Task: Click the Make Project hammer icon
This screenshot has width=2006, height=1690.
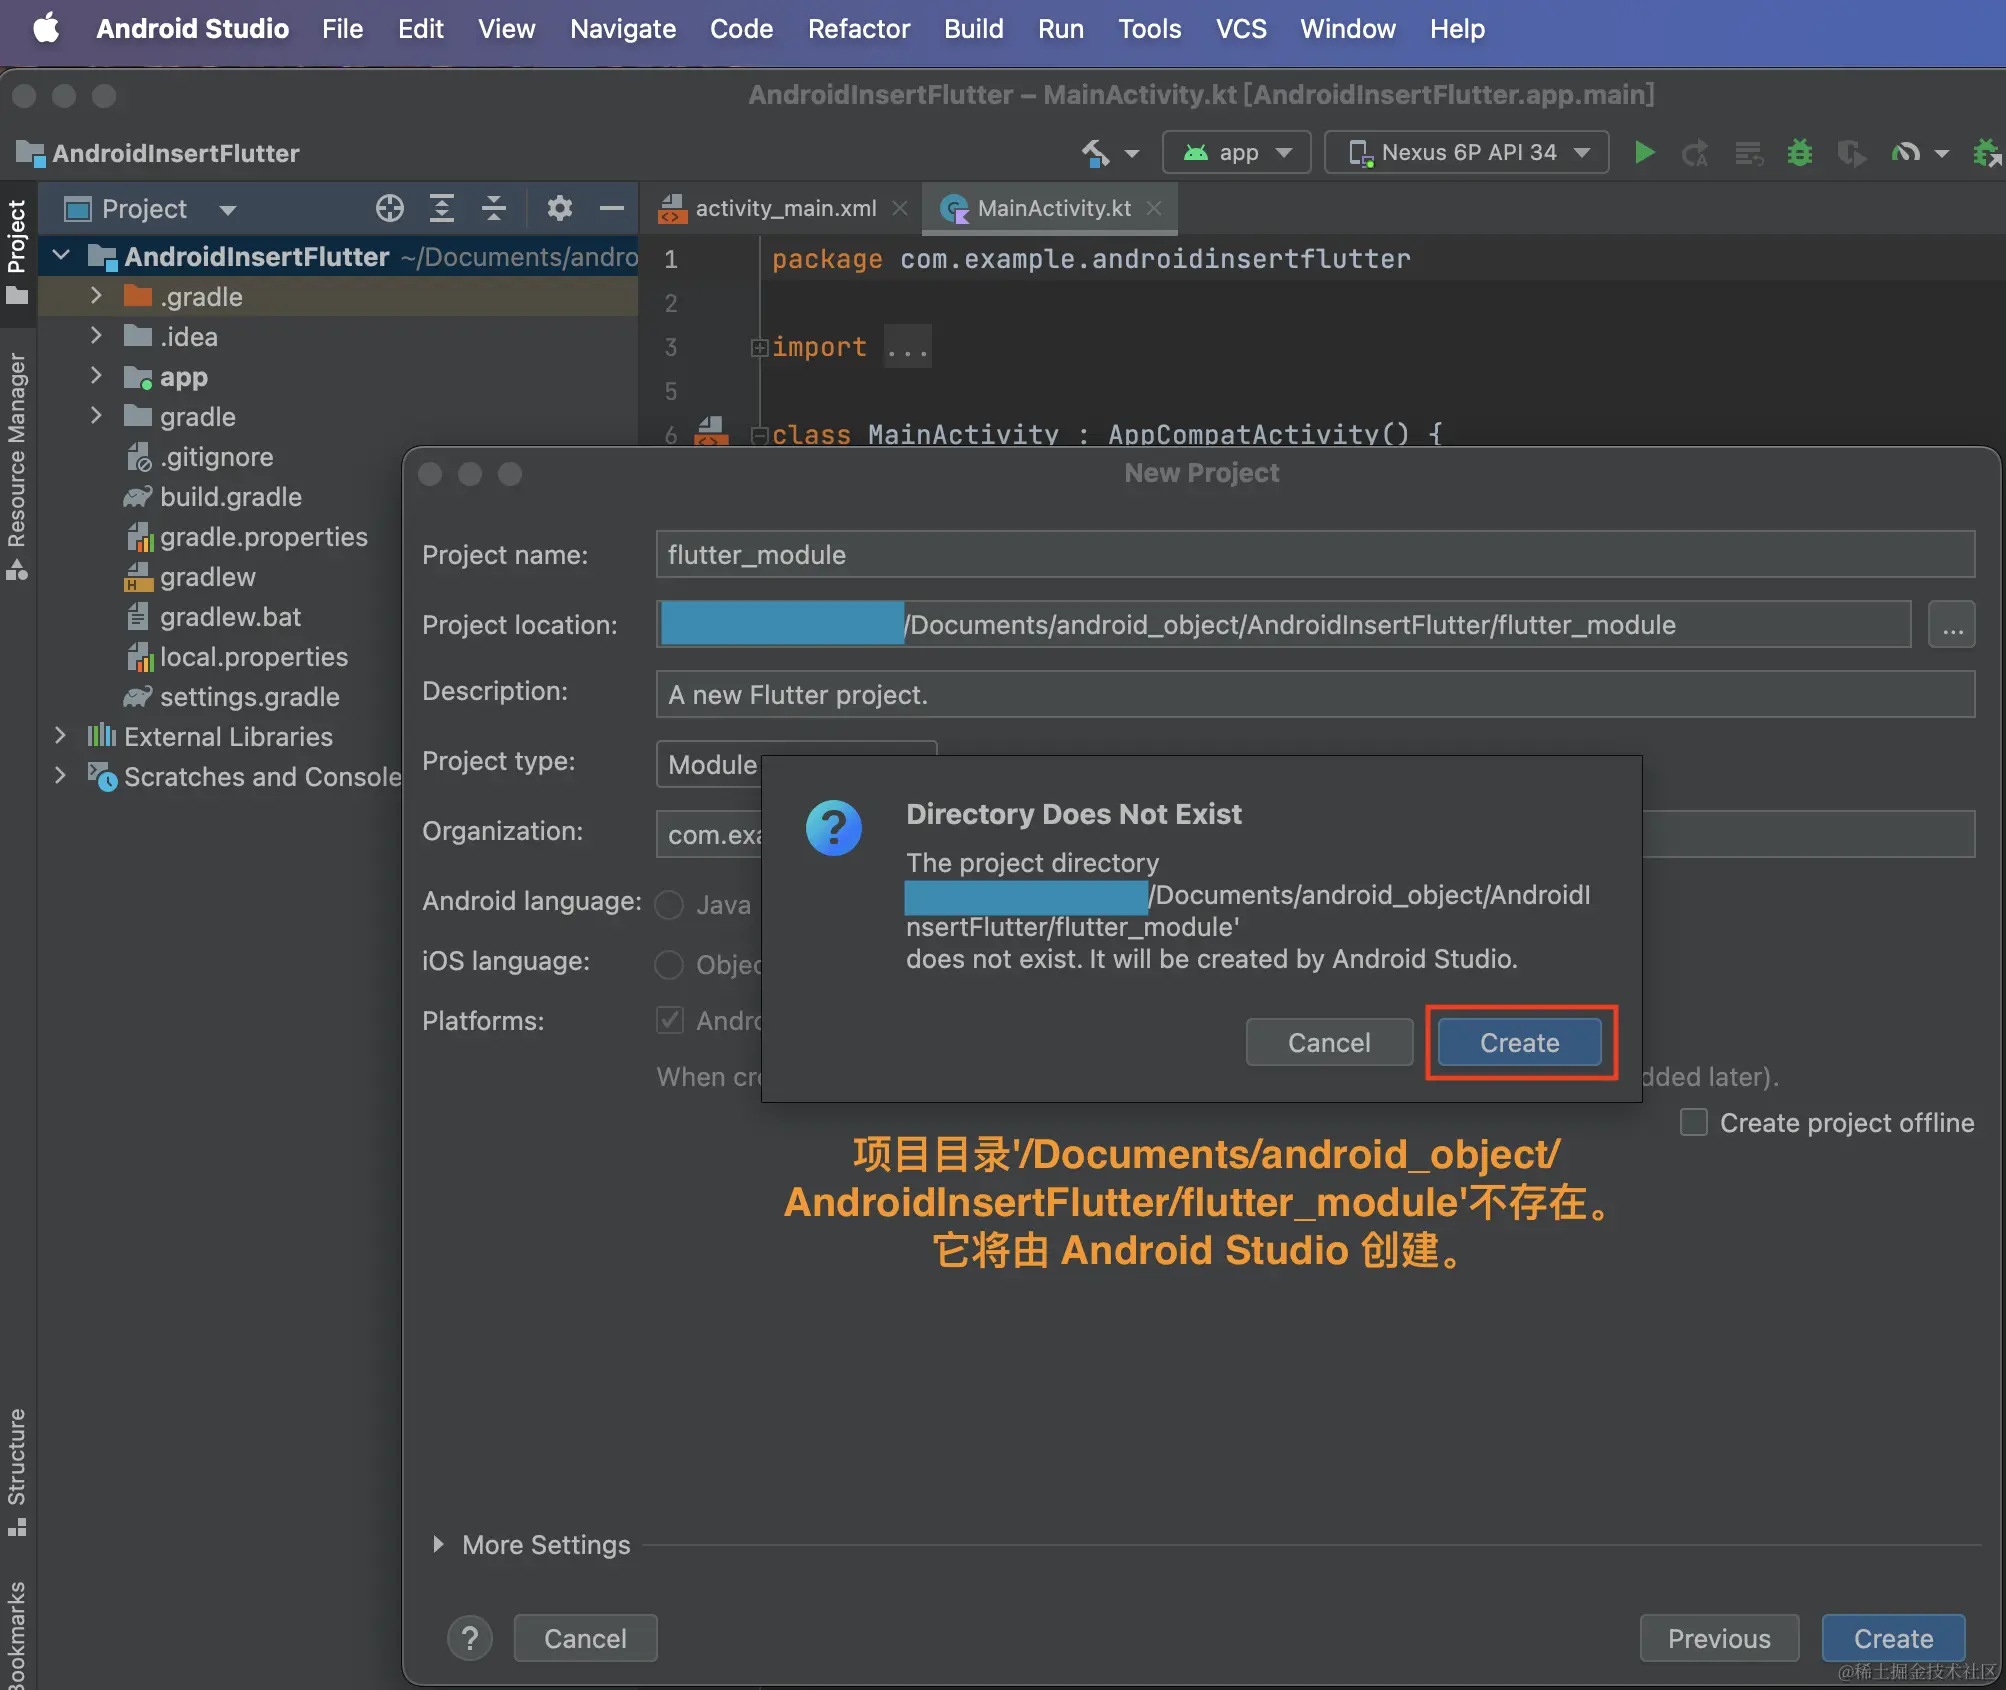Action: click(x=1096, y=152)
